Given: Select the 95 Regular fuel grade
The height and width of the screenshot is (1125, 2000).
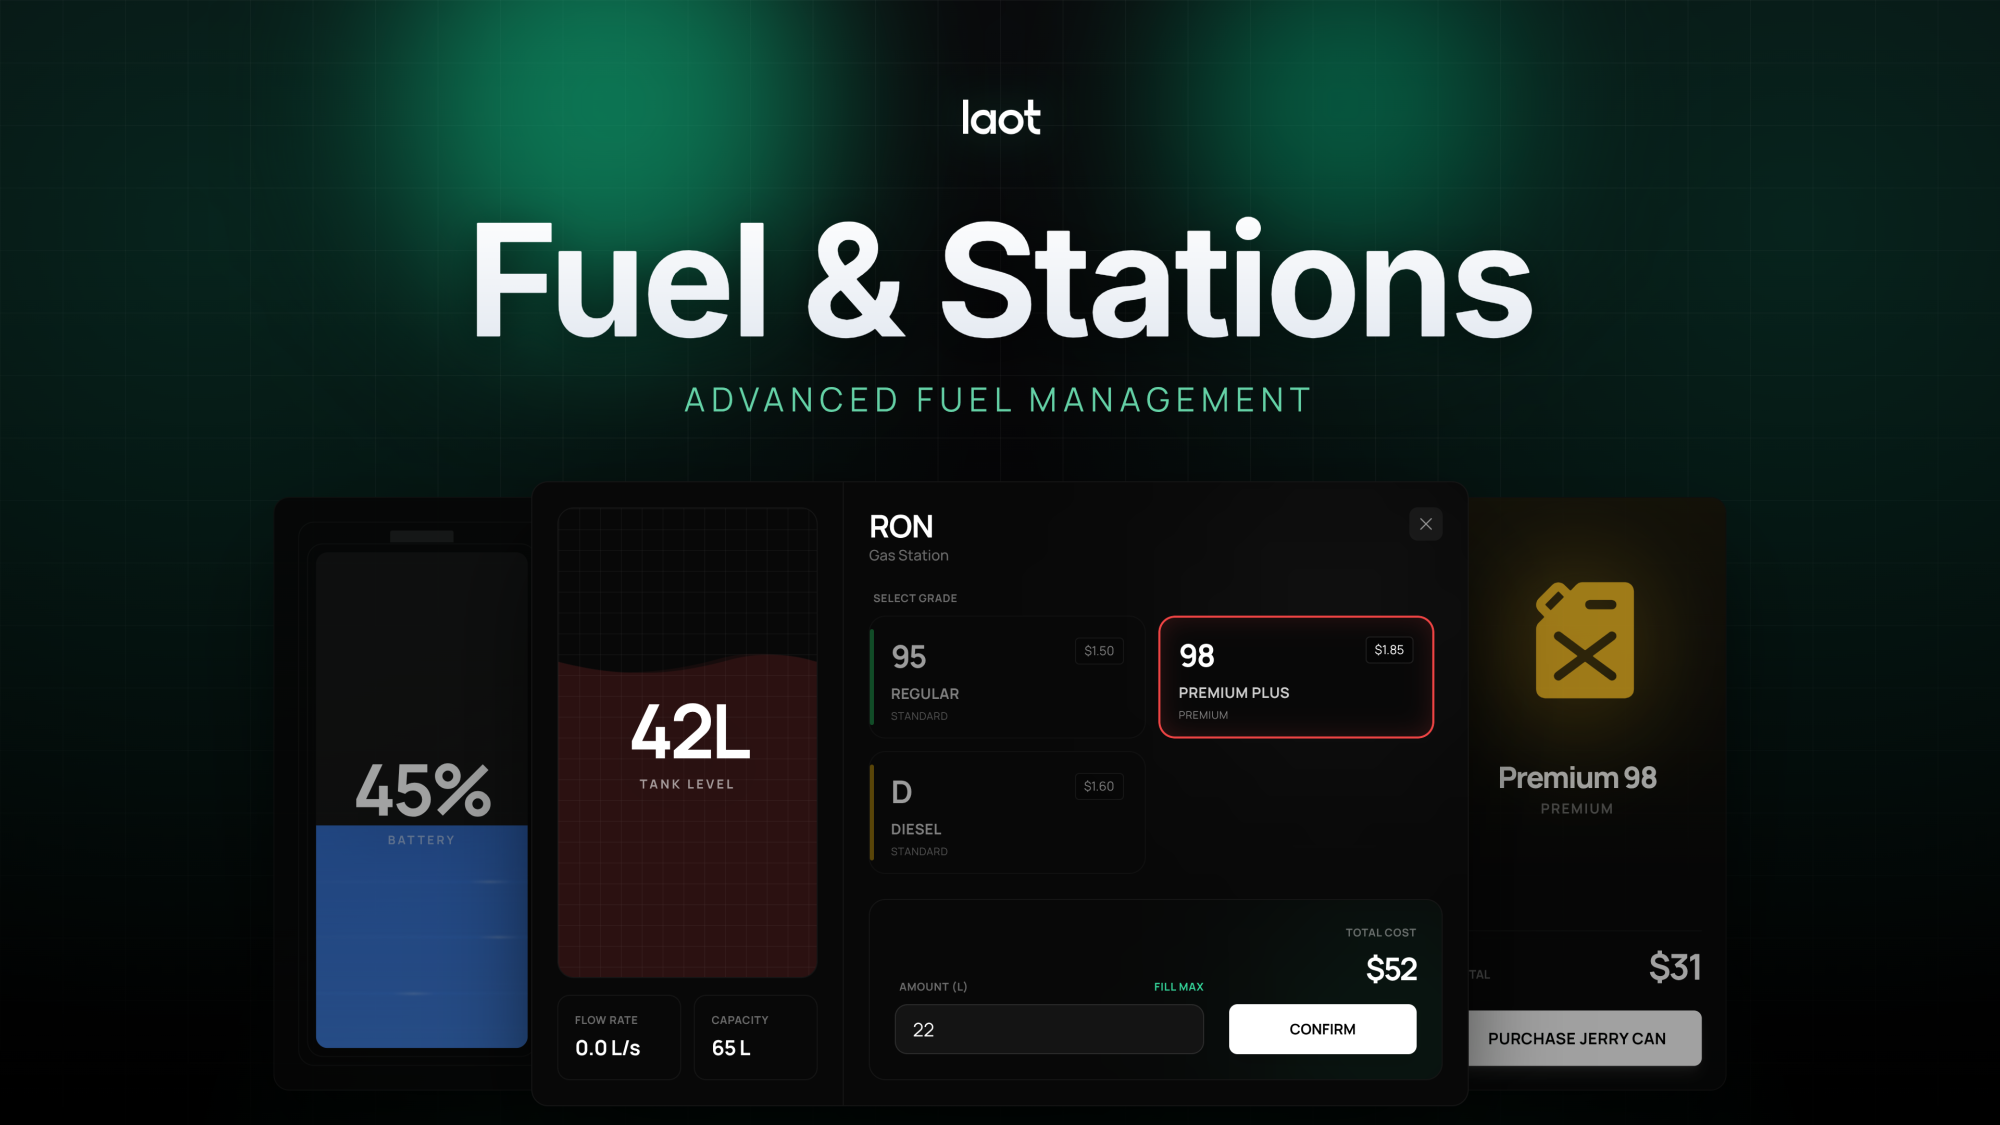Looking at the screenshot, I should (1006, 678).
